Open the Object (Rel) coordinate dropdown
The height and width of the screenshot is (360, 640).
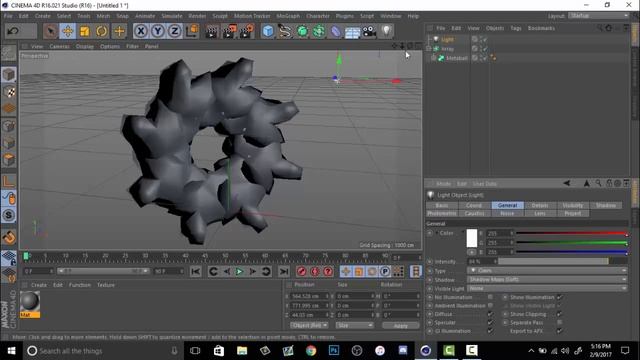(309, 325)
